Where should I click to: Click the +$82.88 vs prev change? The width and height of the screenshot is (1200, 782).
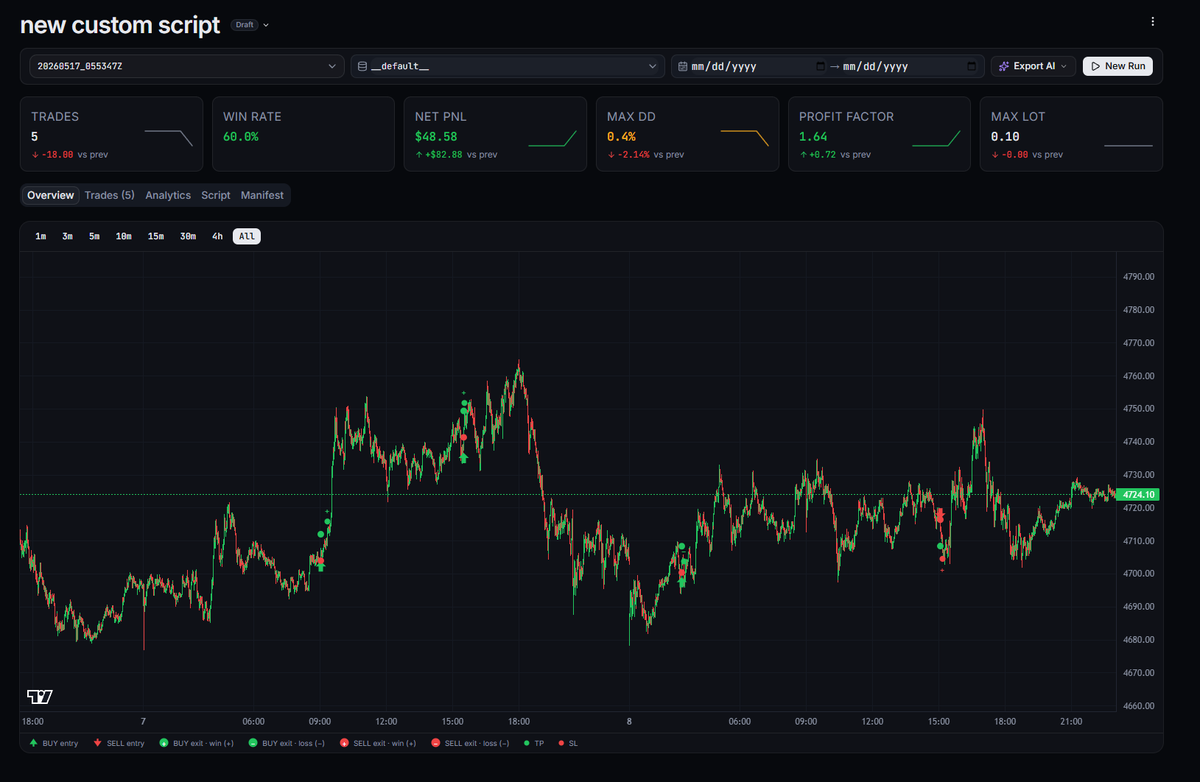[455, 155]
